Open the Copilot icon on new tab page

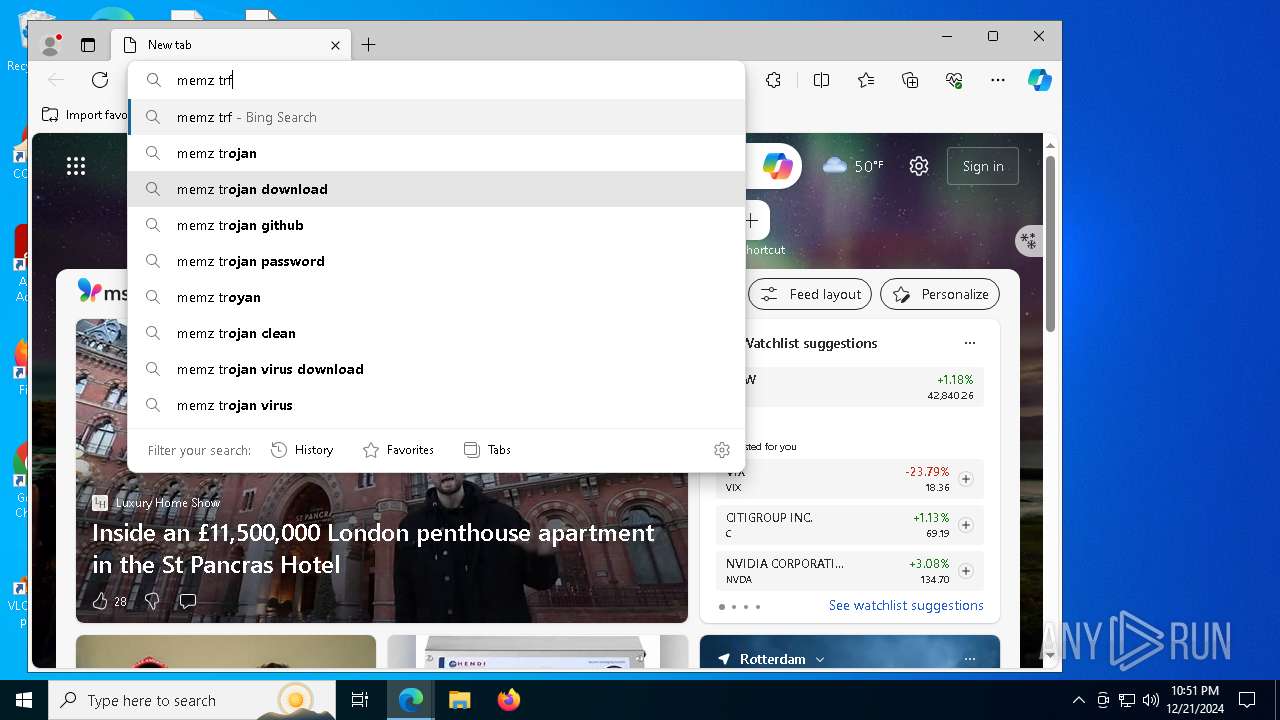(777, 166)
